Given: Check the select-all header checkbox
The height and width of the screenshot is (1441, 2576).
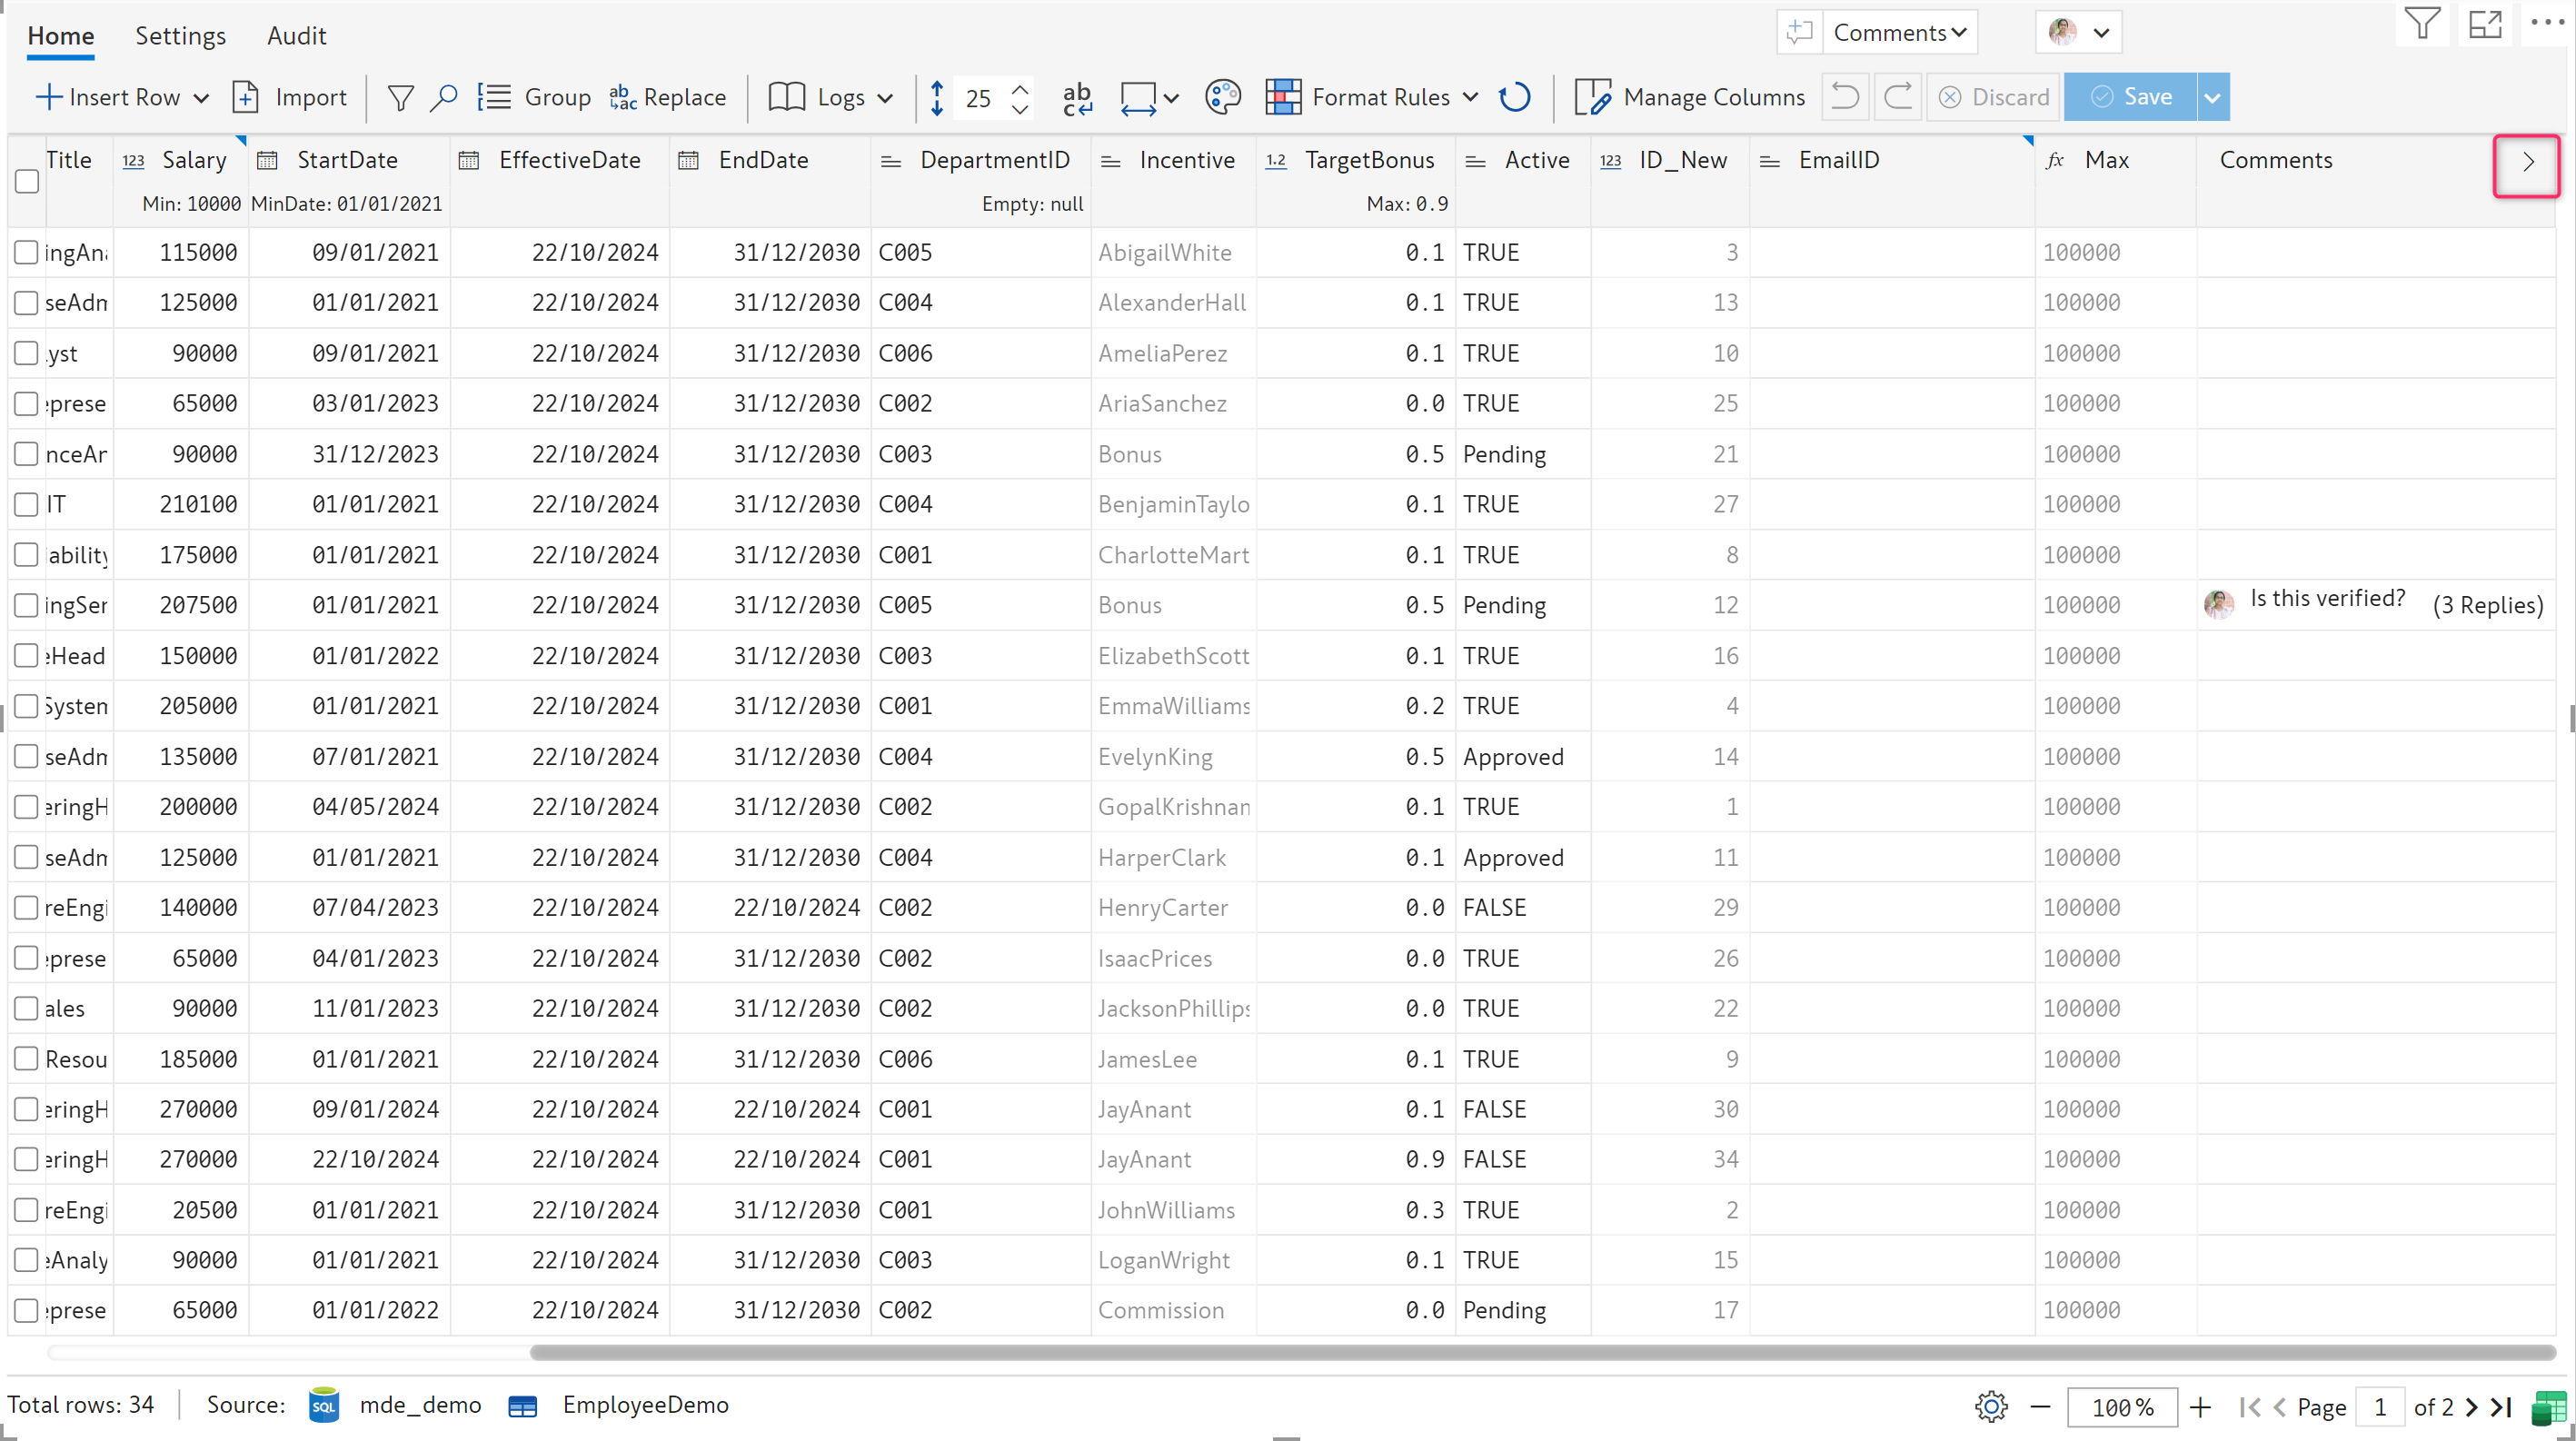Looking at the screenshot, I should pos(27,181).
